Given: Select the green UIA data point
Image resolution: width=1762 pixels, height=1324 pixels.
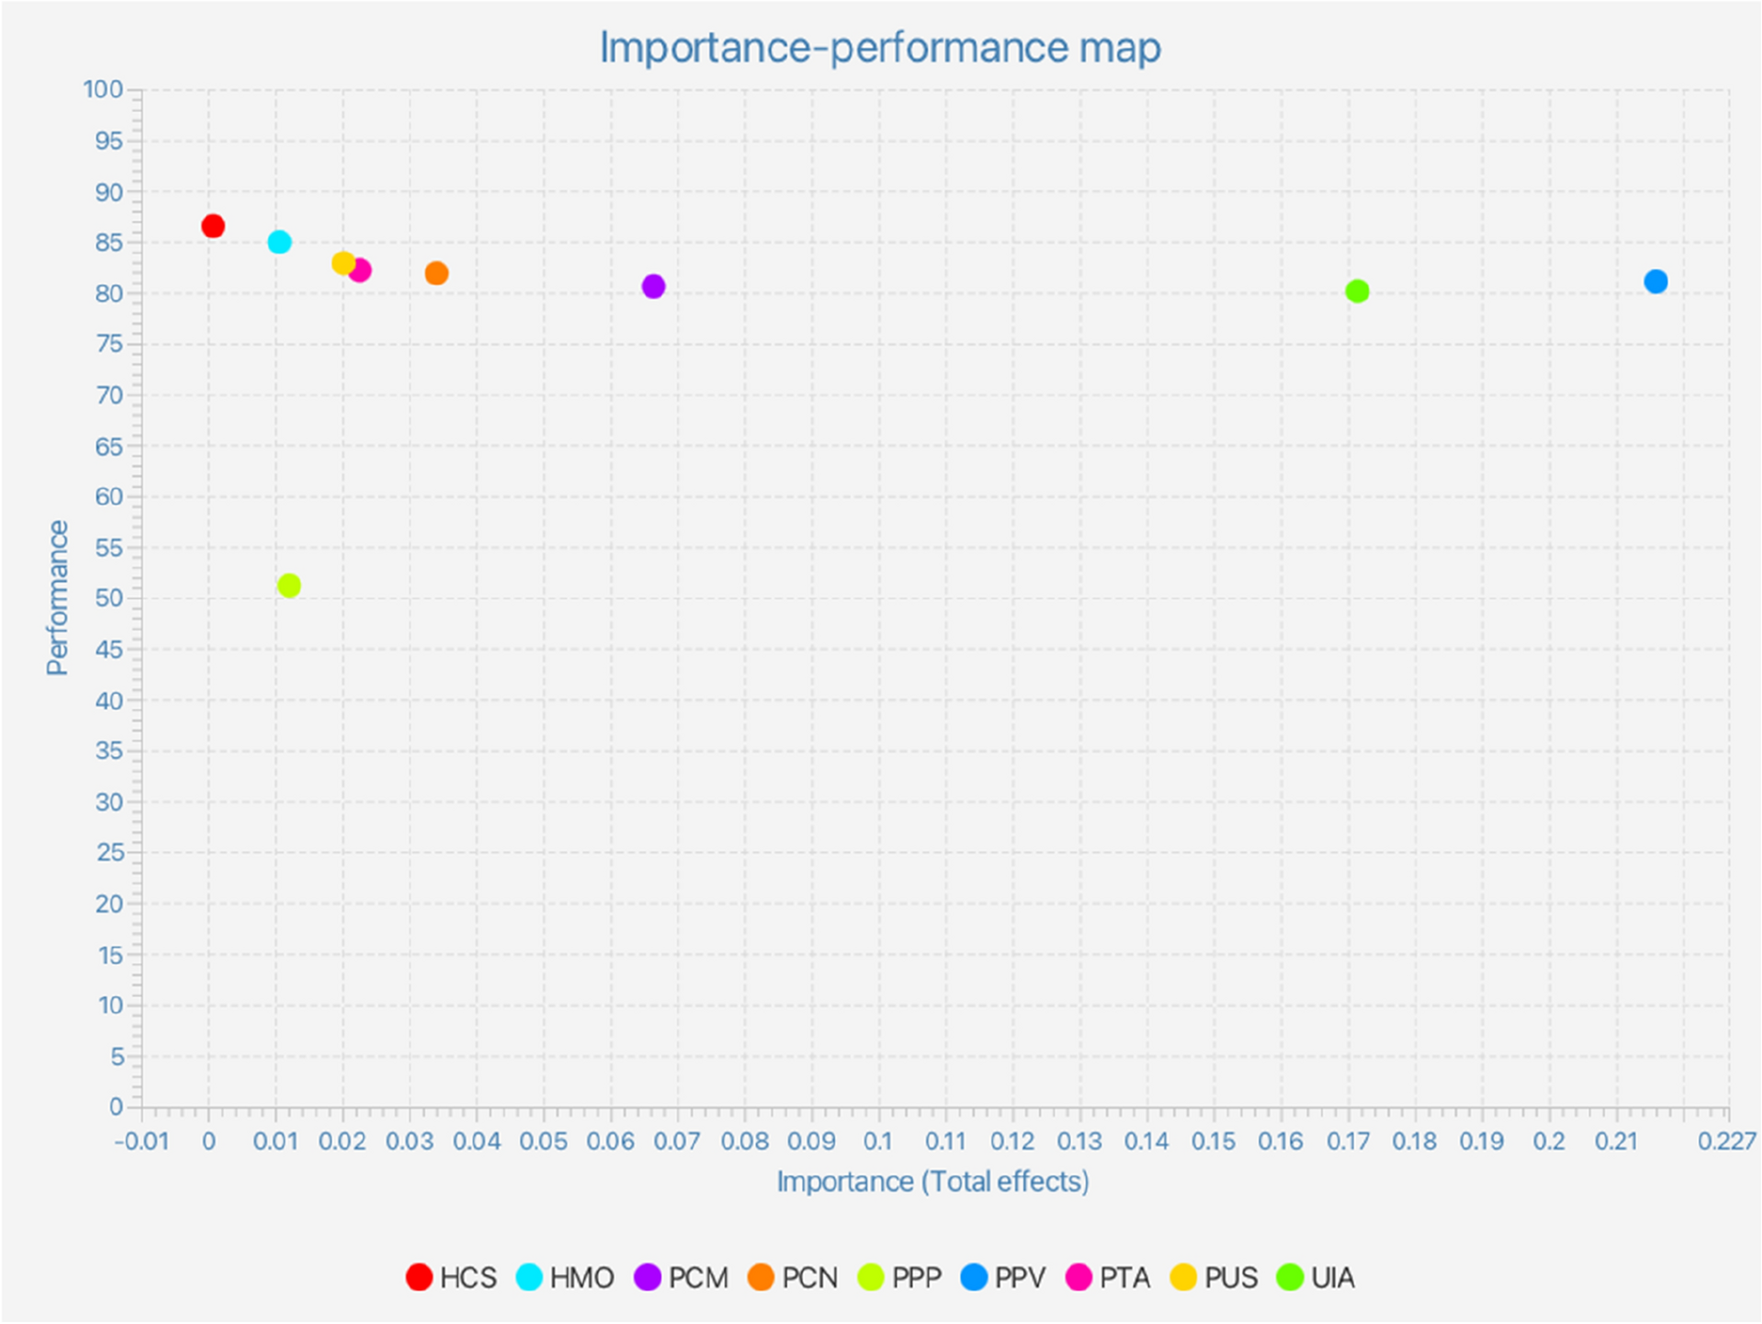Looking at the screenshot, I should [x=1357, y=291].
